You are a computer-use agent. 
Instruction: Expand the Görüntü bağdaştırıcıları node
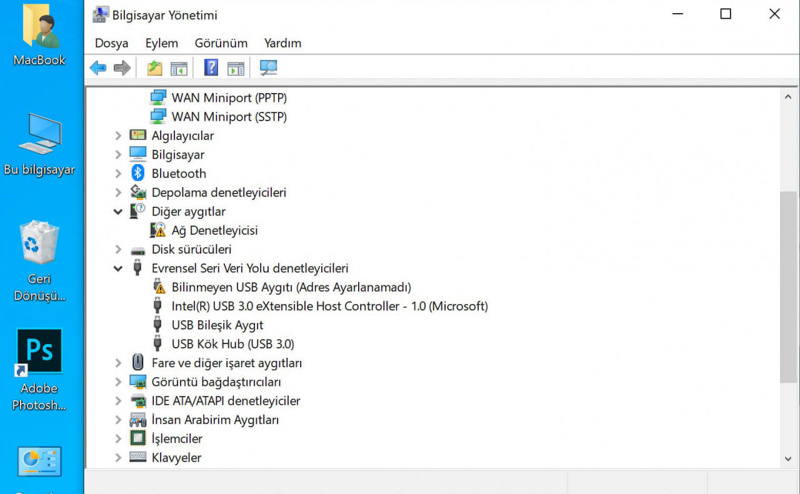(x=118, y=382)
